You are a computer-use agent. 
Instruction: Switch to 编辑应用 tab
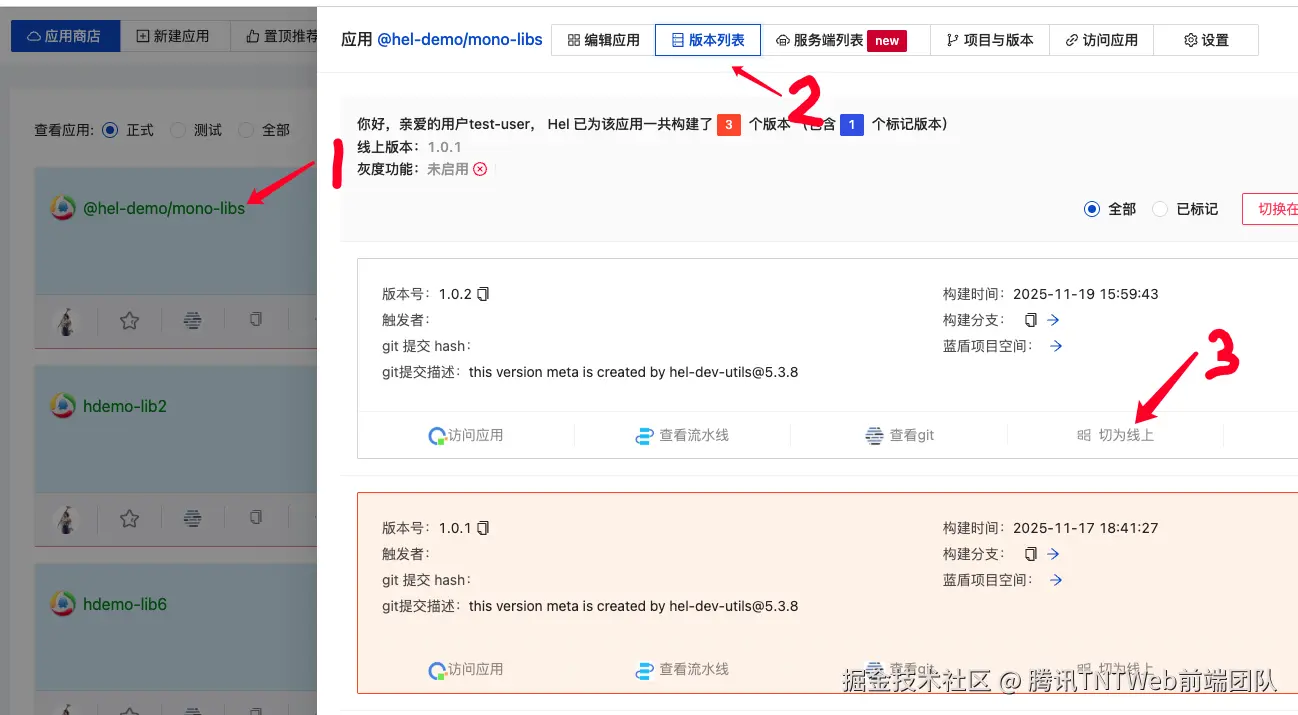603,40
